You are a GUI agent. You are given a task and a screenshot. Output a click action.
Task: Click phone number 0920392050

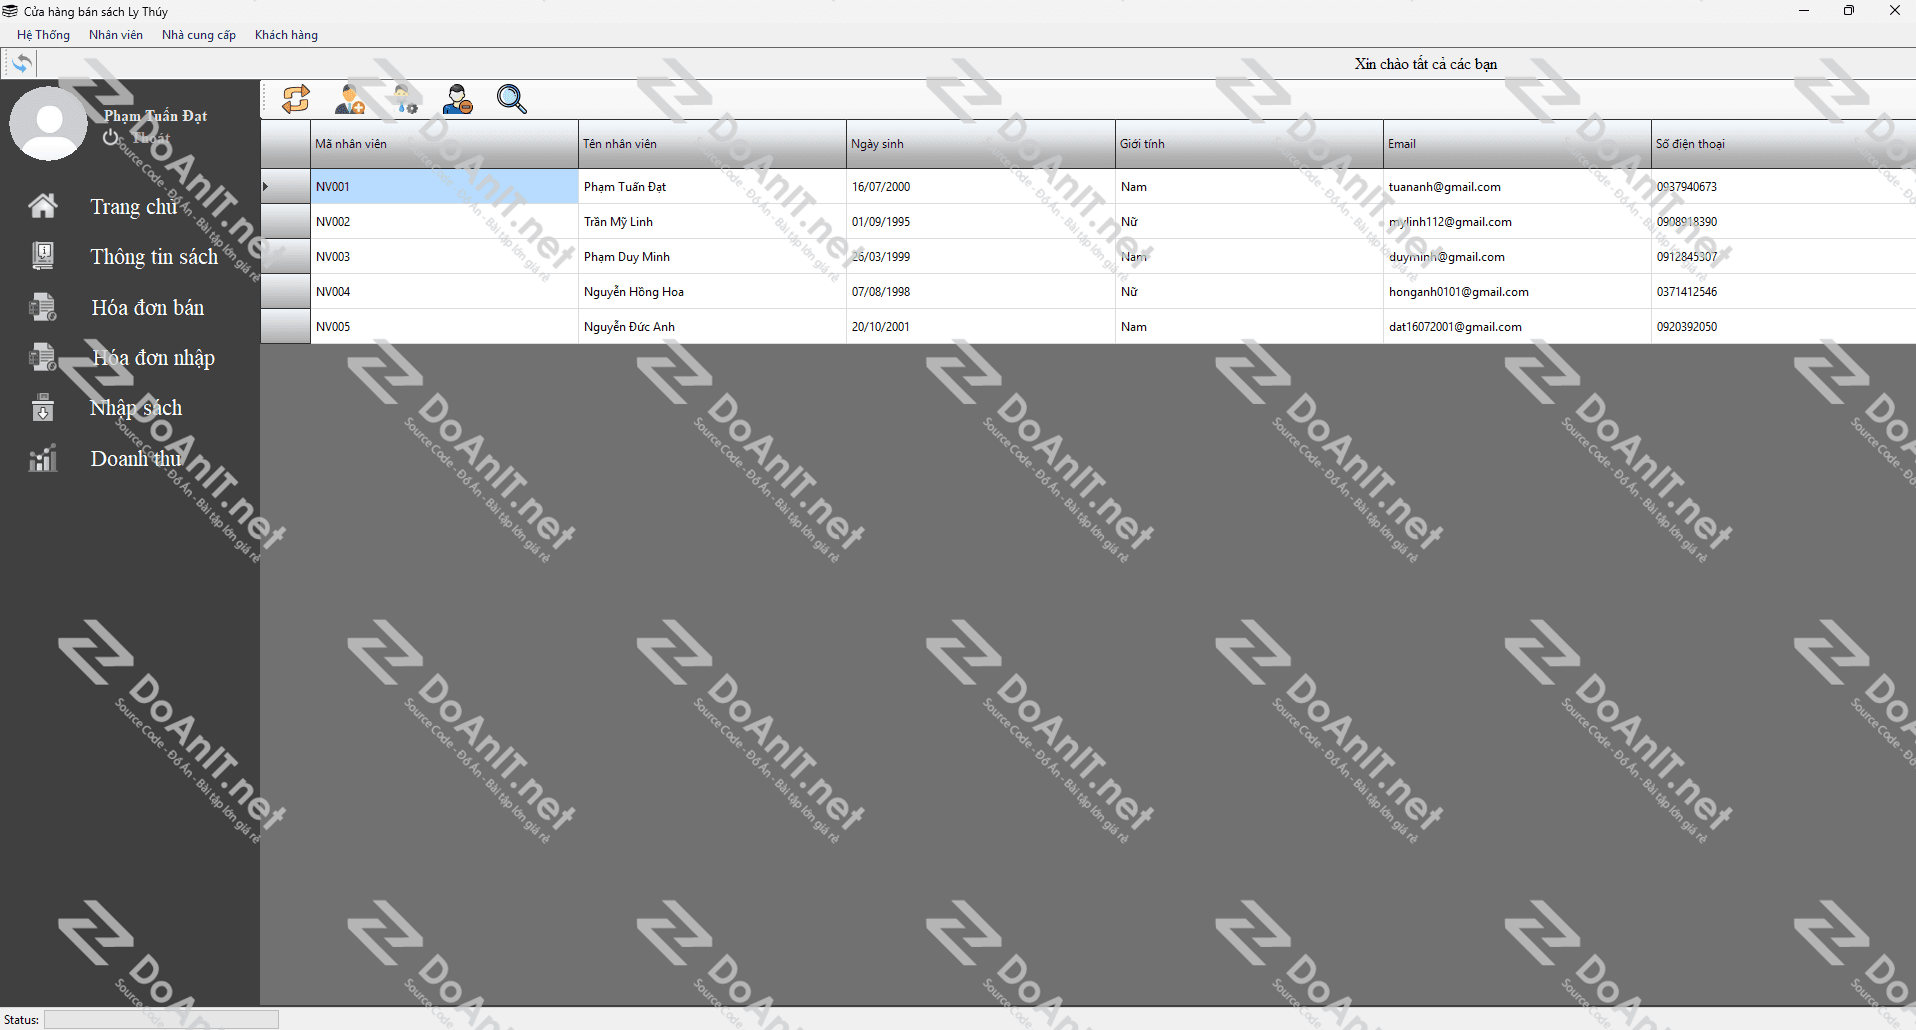click(x=1783, y=326)
